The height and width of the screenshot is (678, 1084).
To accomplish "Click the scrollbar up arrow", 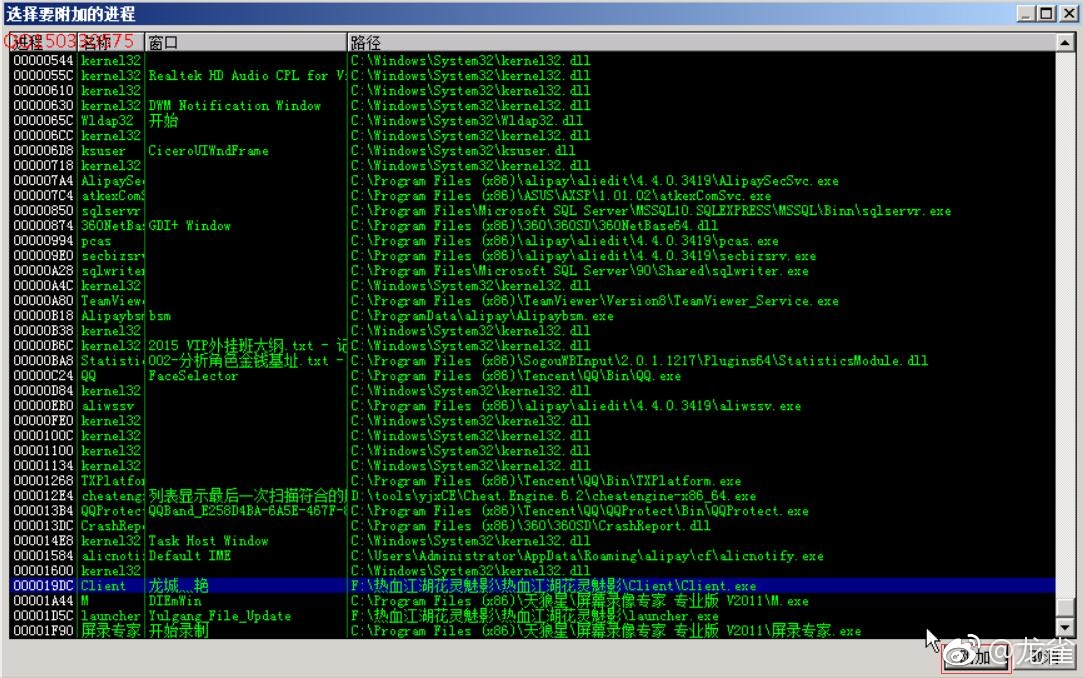I will pyautogui.click(x=1065, y=42).
